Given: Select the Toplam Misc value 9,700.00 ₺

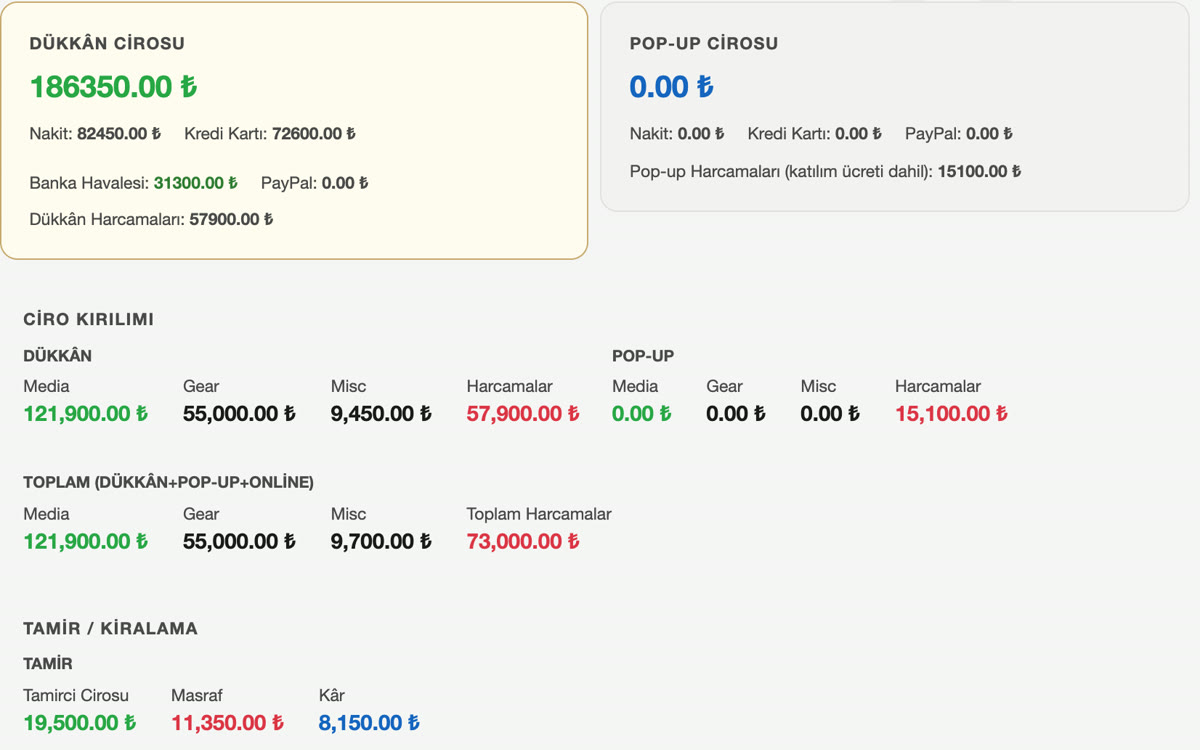Looking at the screenshot, I should point(381,541).
